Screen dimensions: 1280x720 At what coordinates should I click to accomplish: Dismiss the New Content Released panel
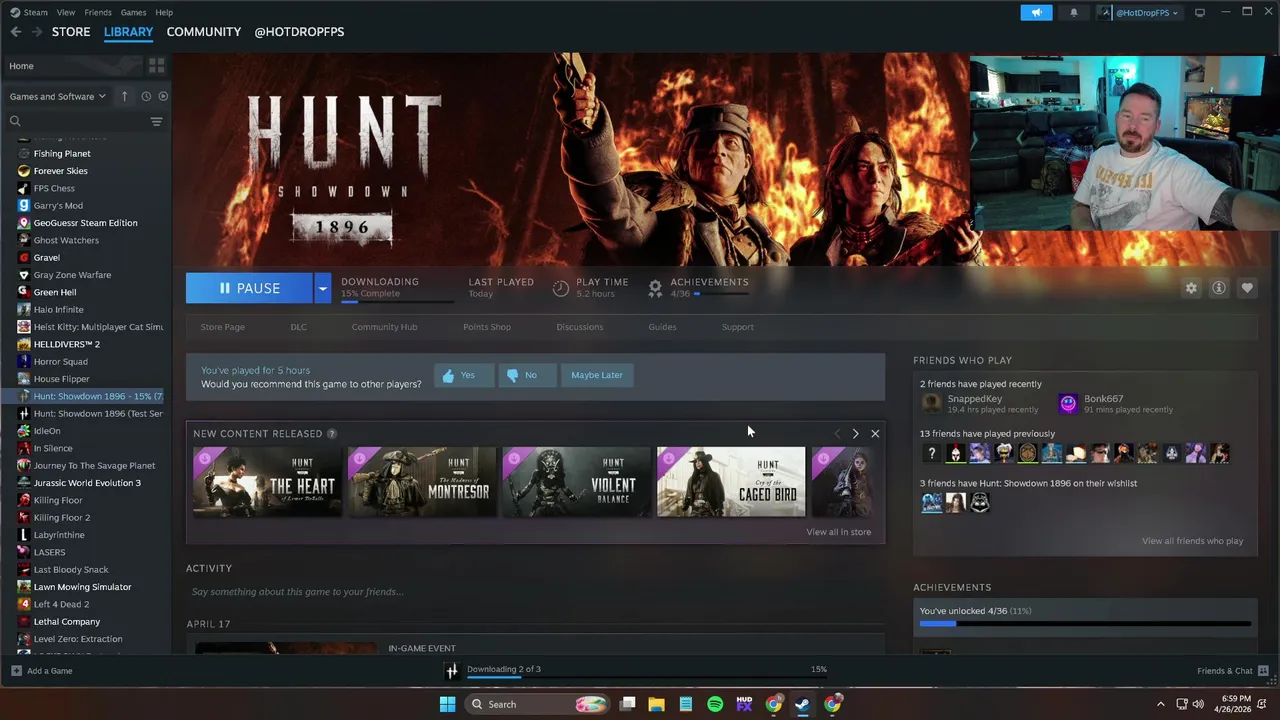point(875,434)
